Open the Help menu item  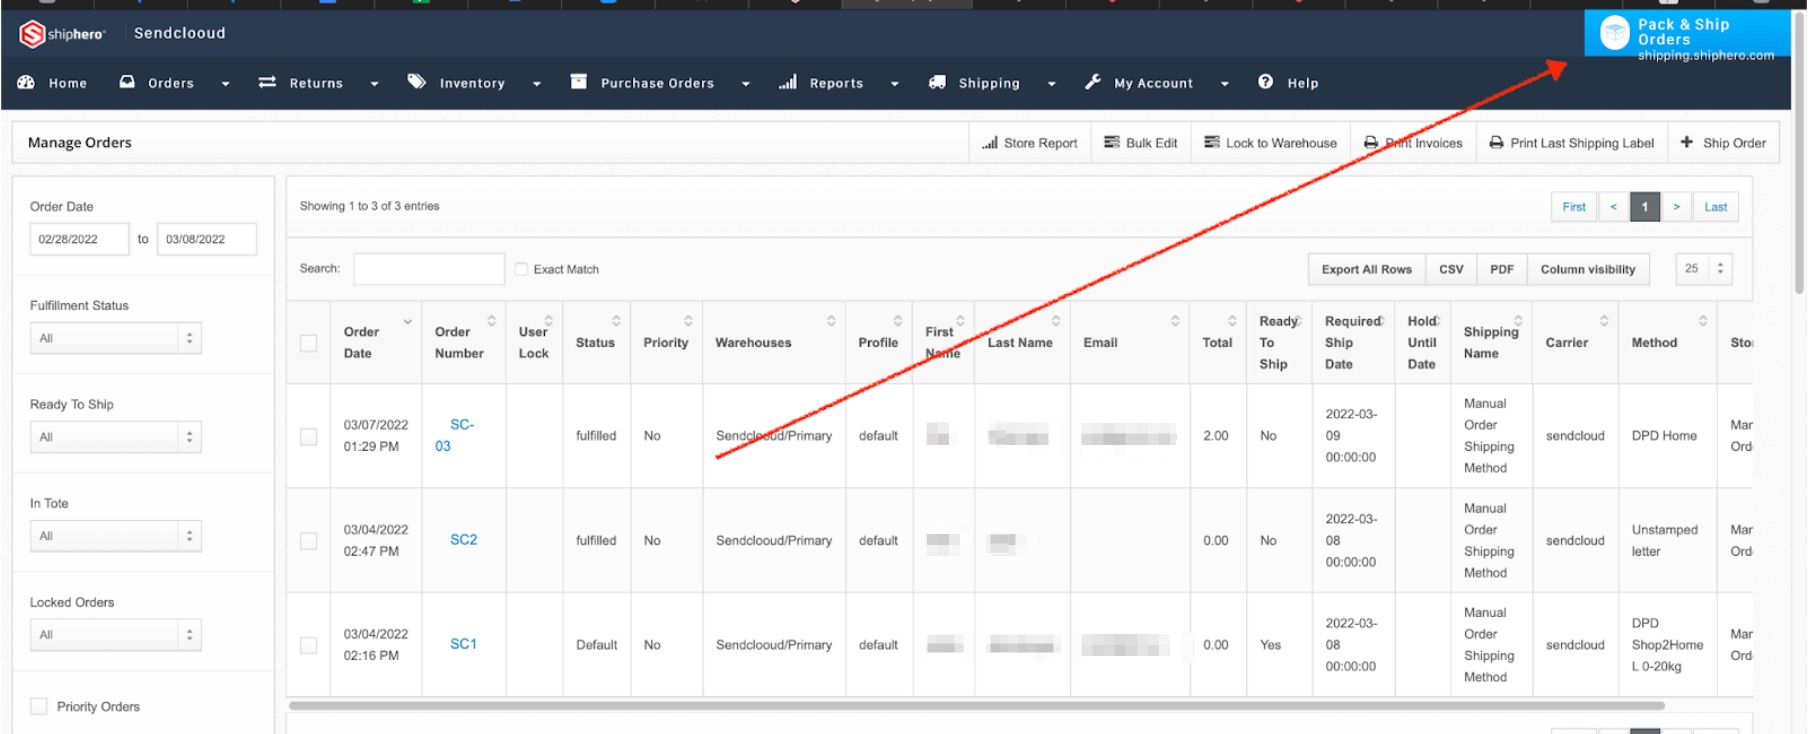click(x=1302, y=83)
